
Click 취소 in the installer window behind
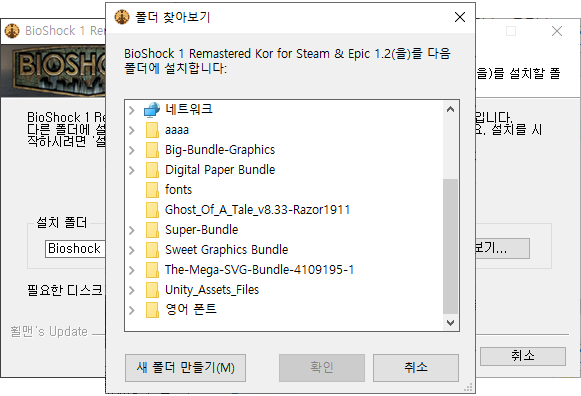[x=523, y=356]
